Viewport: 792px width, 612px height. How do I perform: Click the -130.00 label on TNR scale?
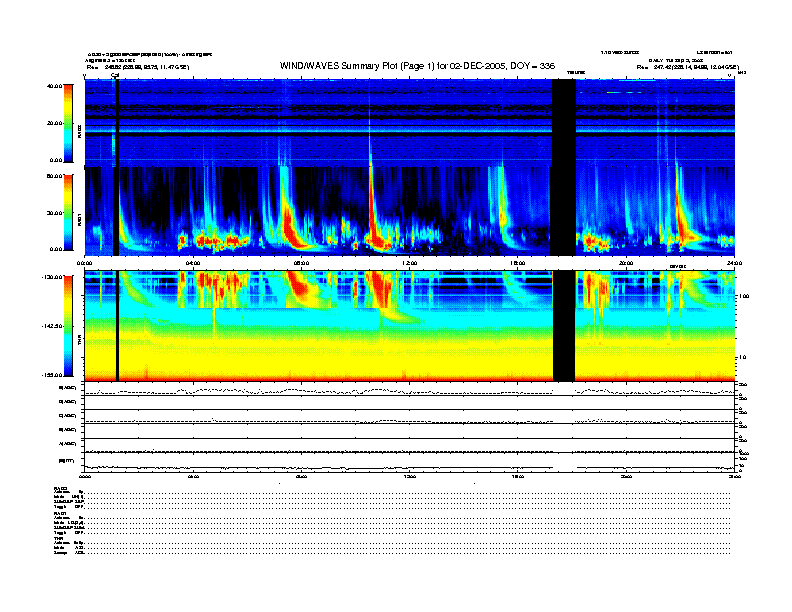click(52, 277)
